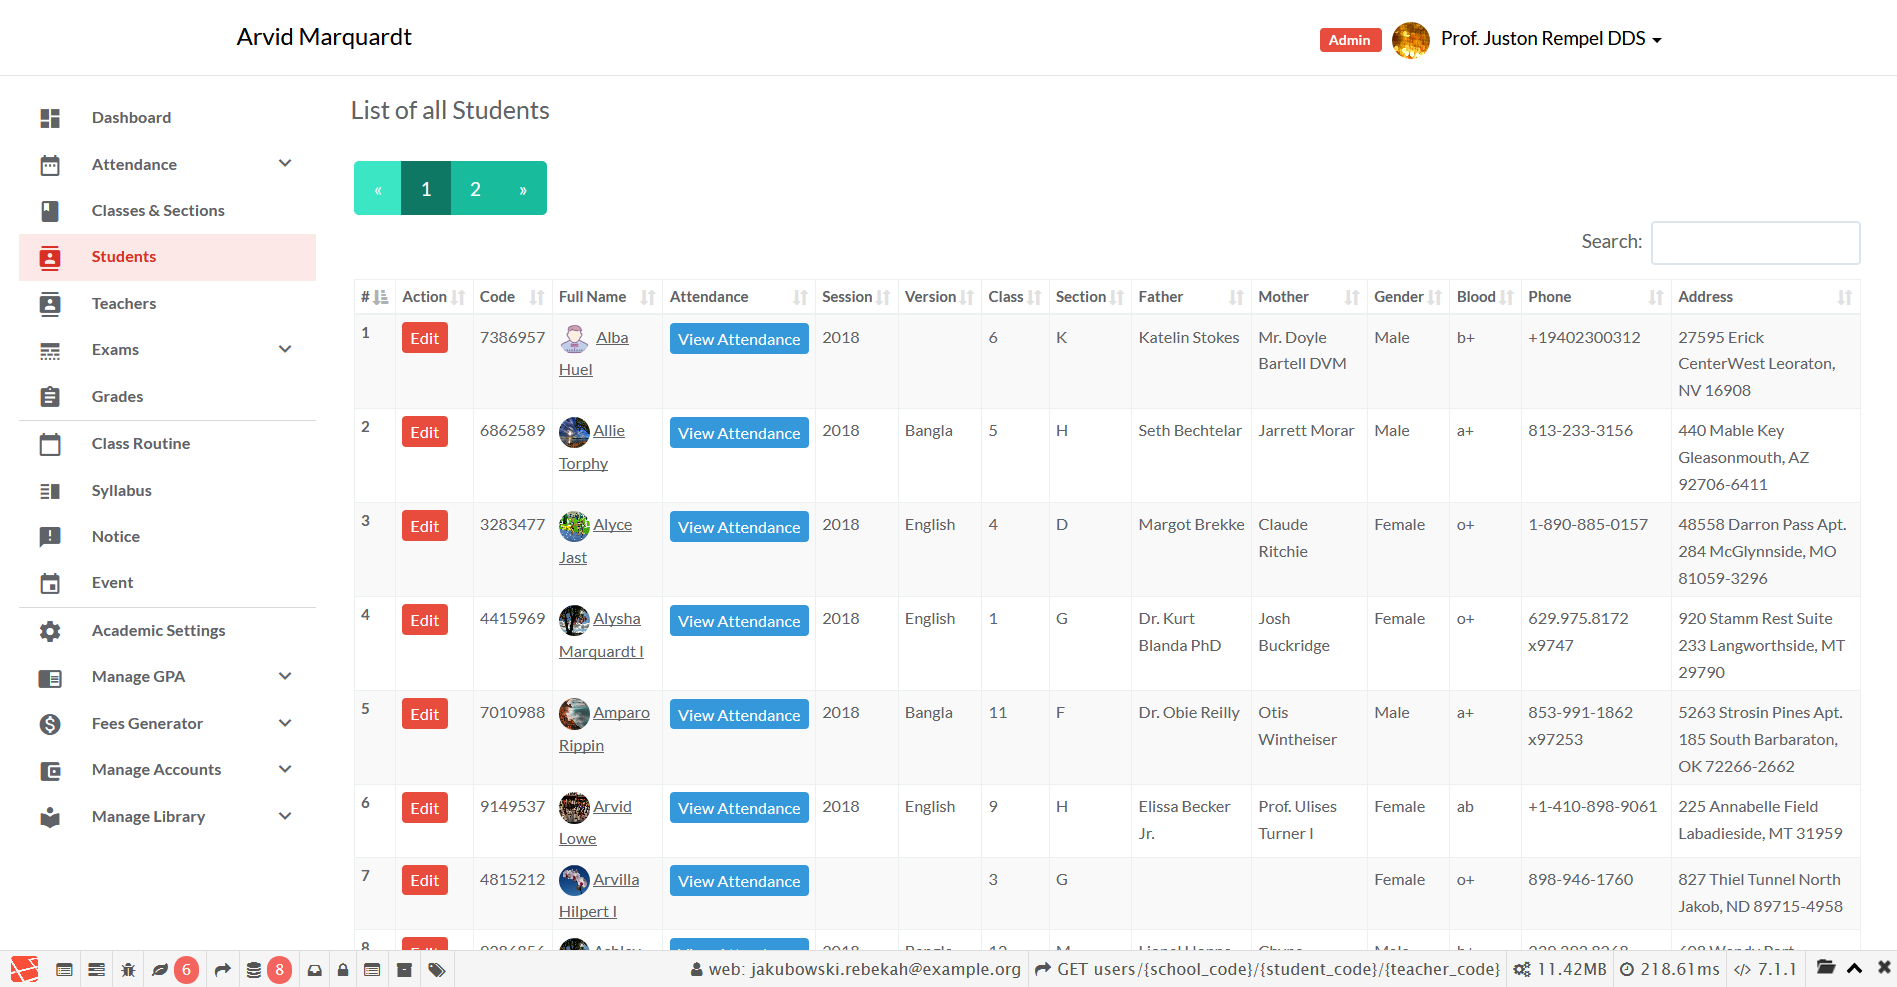
Task: Open debugbar Views leaf icon
Action: (x=160, y=970)
